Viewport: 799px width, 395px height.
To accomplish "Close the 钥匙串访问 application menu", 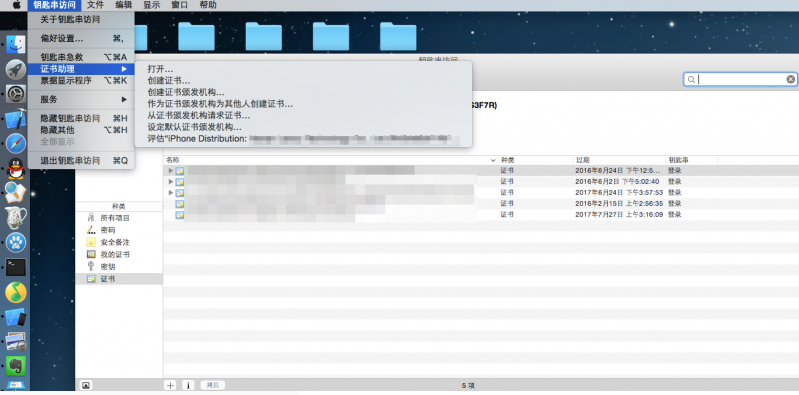I will coord(54,5).
